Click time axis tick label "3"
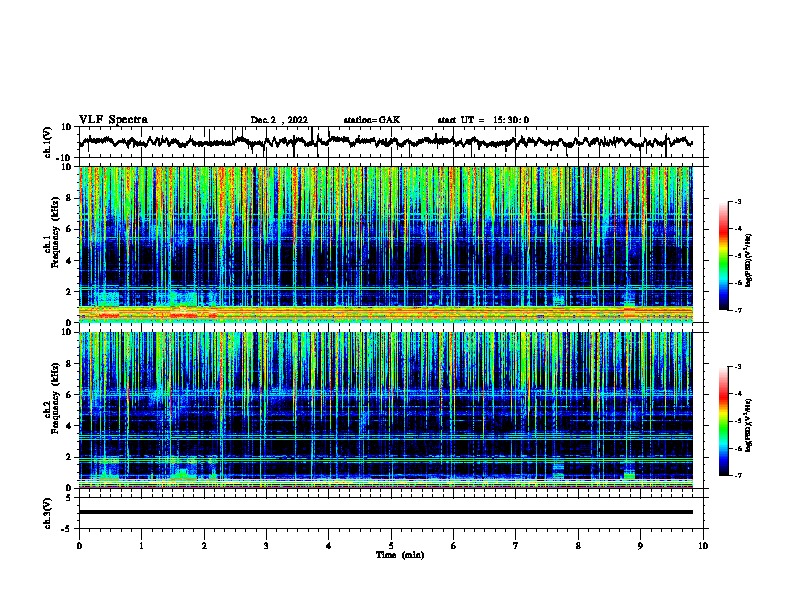This screenshot has height=612, width=792. point(266,546)
